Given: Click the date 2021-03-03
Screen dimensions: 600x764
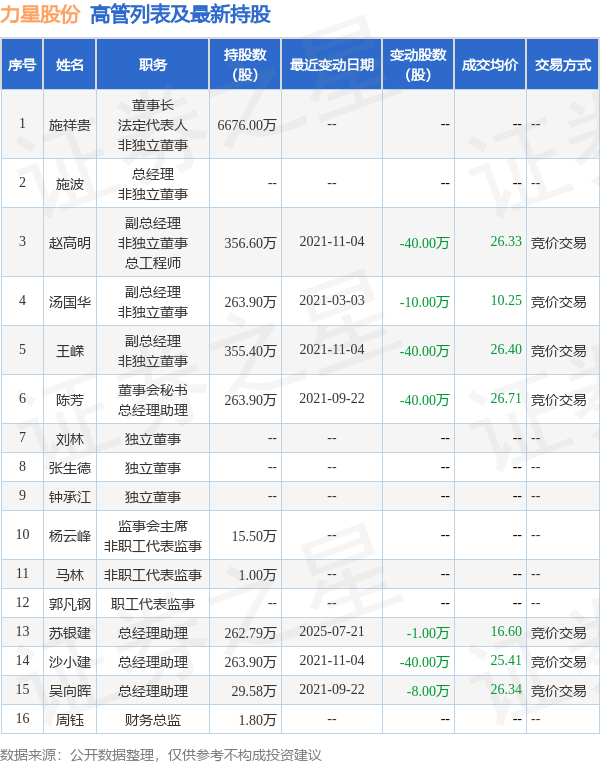Looking at the screenshot, I should coord(332,300).
